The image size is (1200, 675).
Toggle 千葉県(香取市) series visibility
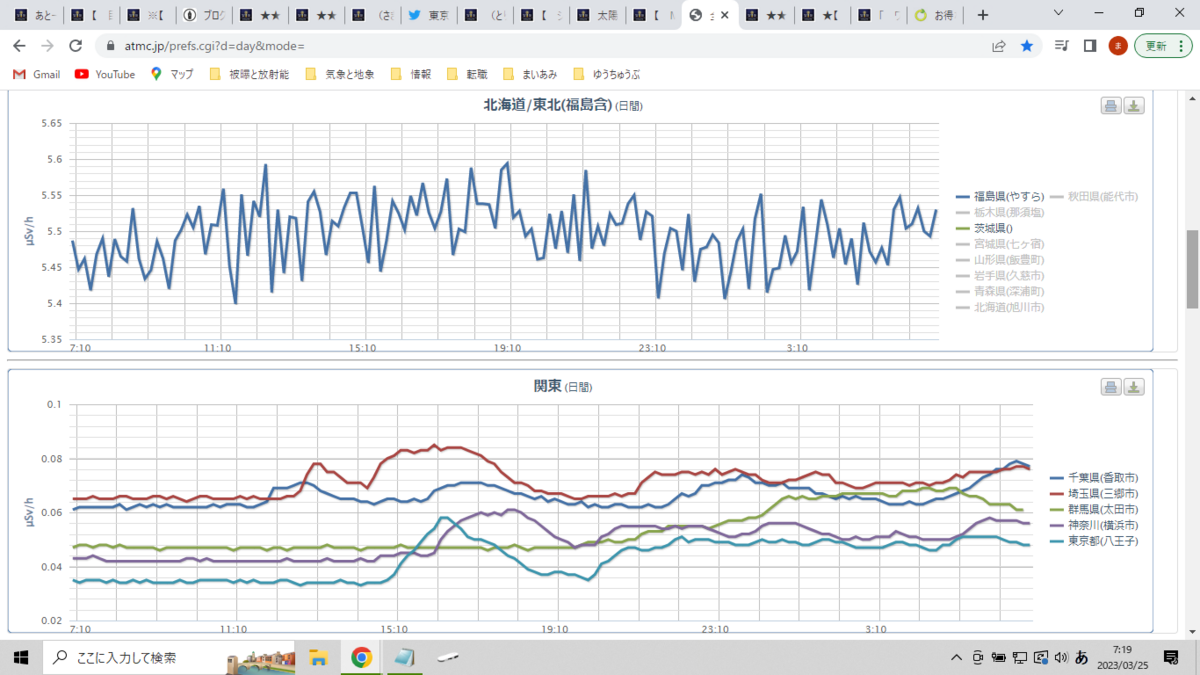pos(1095,478)
